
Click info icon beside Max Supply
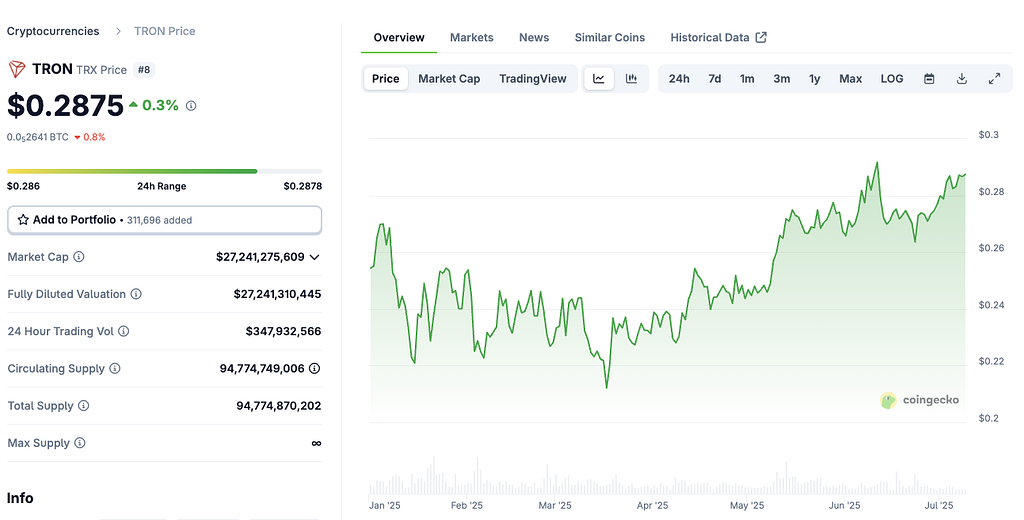click(x=80, y=443)
